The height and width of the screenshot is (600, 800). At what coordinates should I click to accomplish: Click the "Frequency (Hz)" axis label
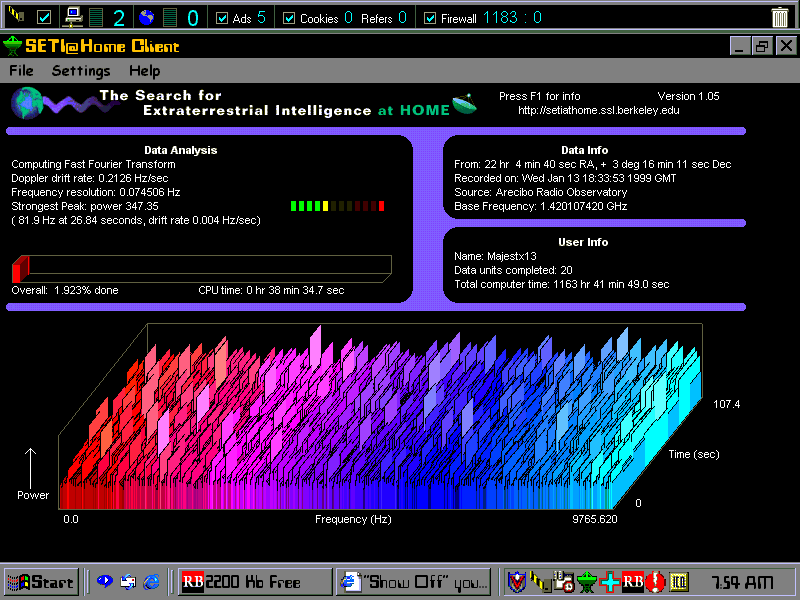(353, 519)
